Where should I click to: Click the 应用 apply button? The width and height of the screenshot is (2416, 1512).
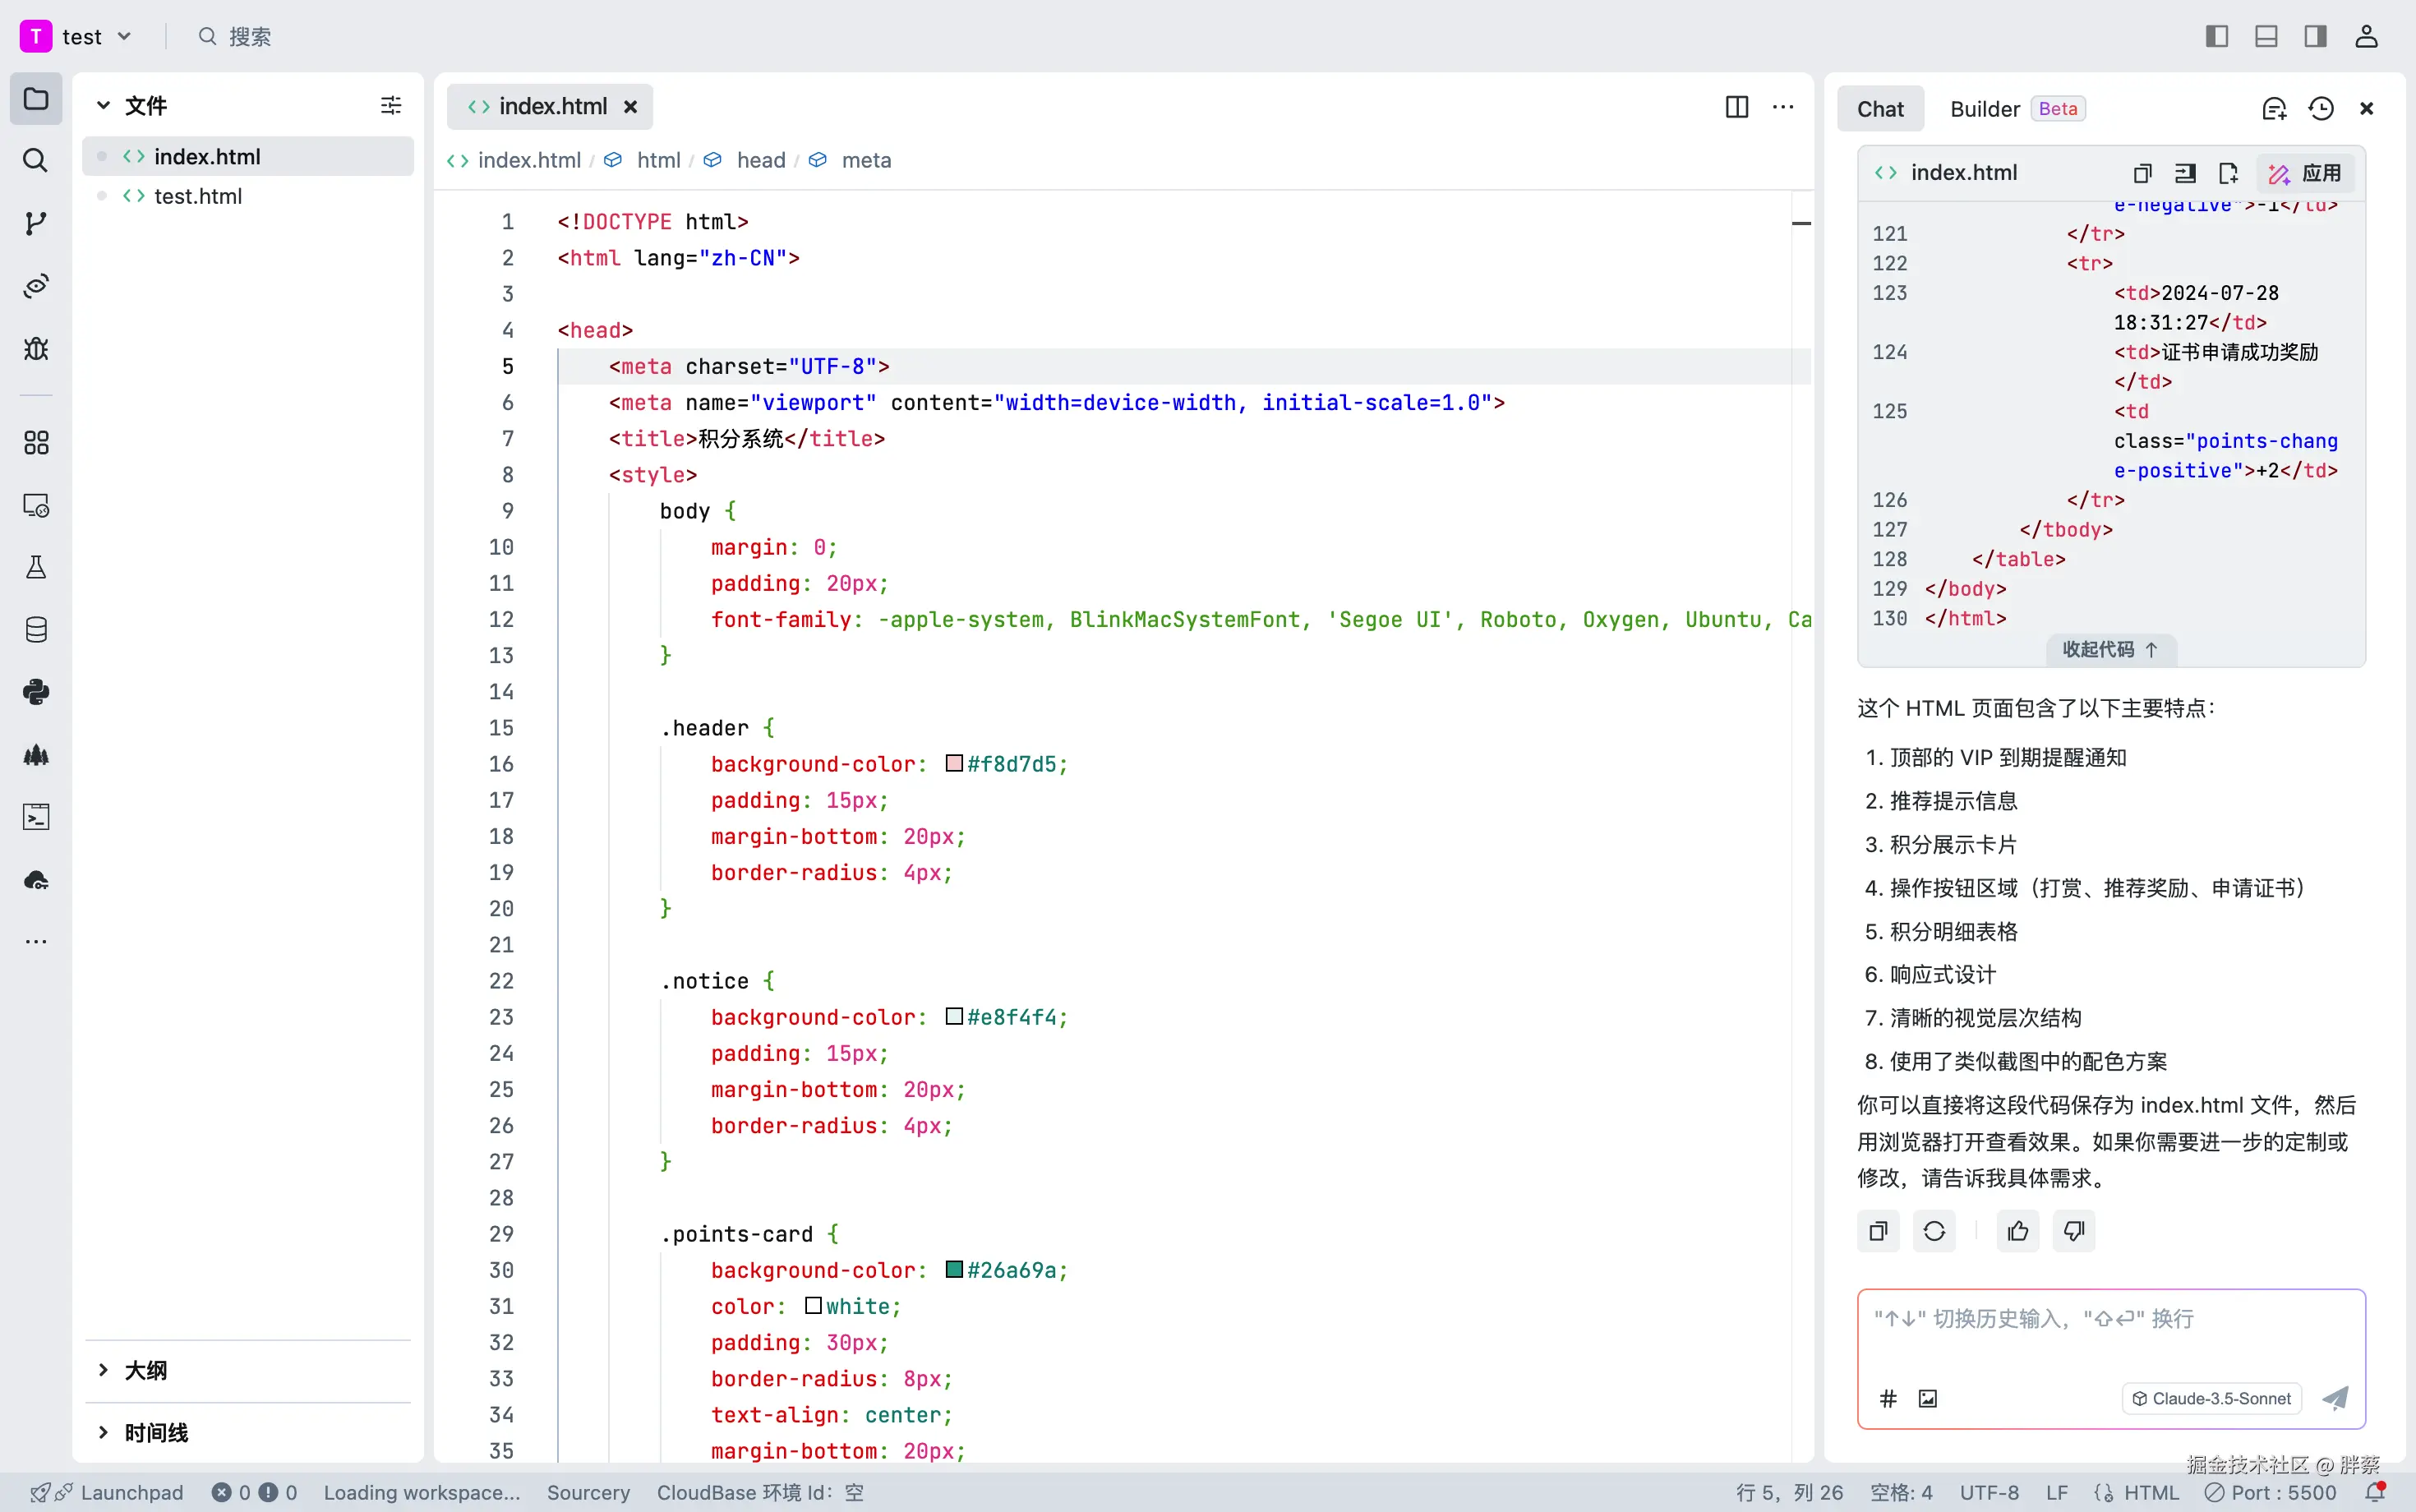pos(2305,173)
